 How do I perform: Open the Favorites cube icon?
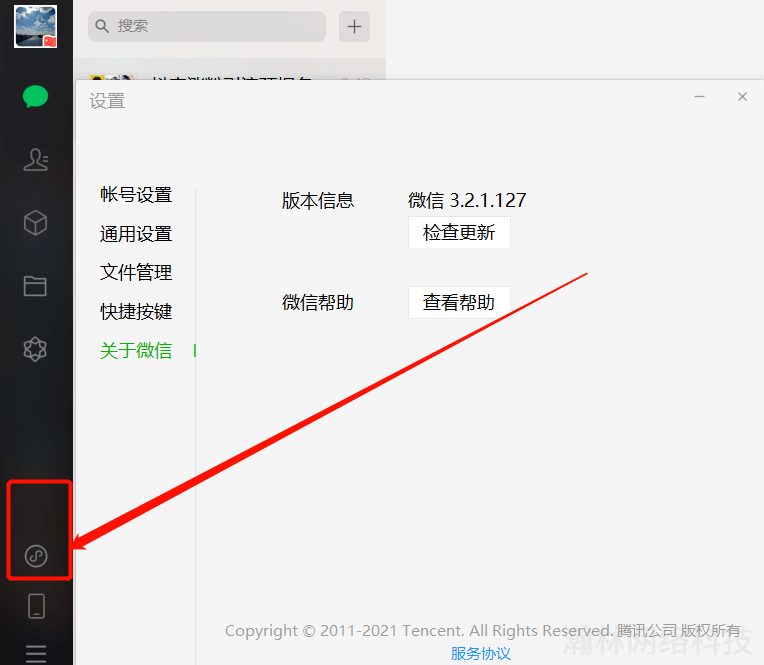[36, 223]
